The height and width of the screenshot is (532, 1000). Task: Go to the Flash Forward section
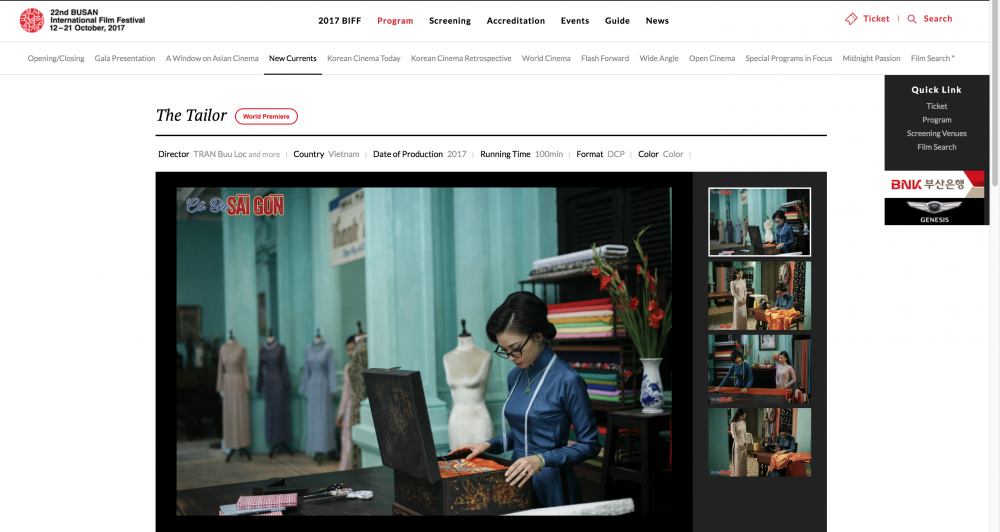click(605, 59)
